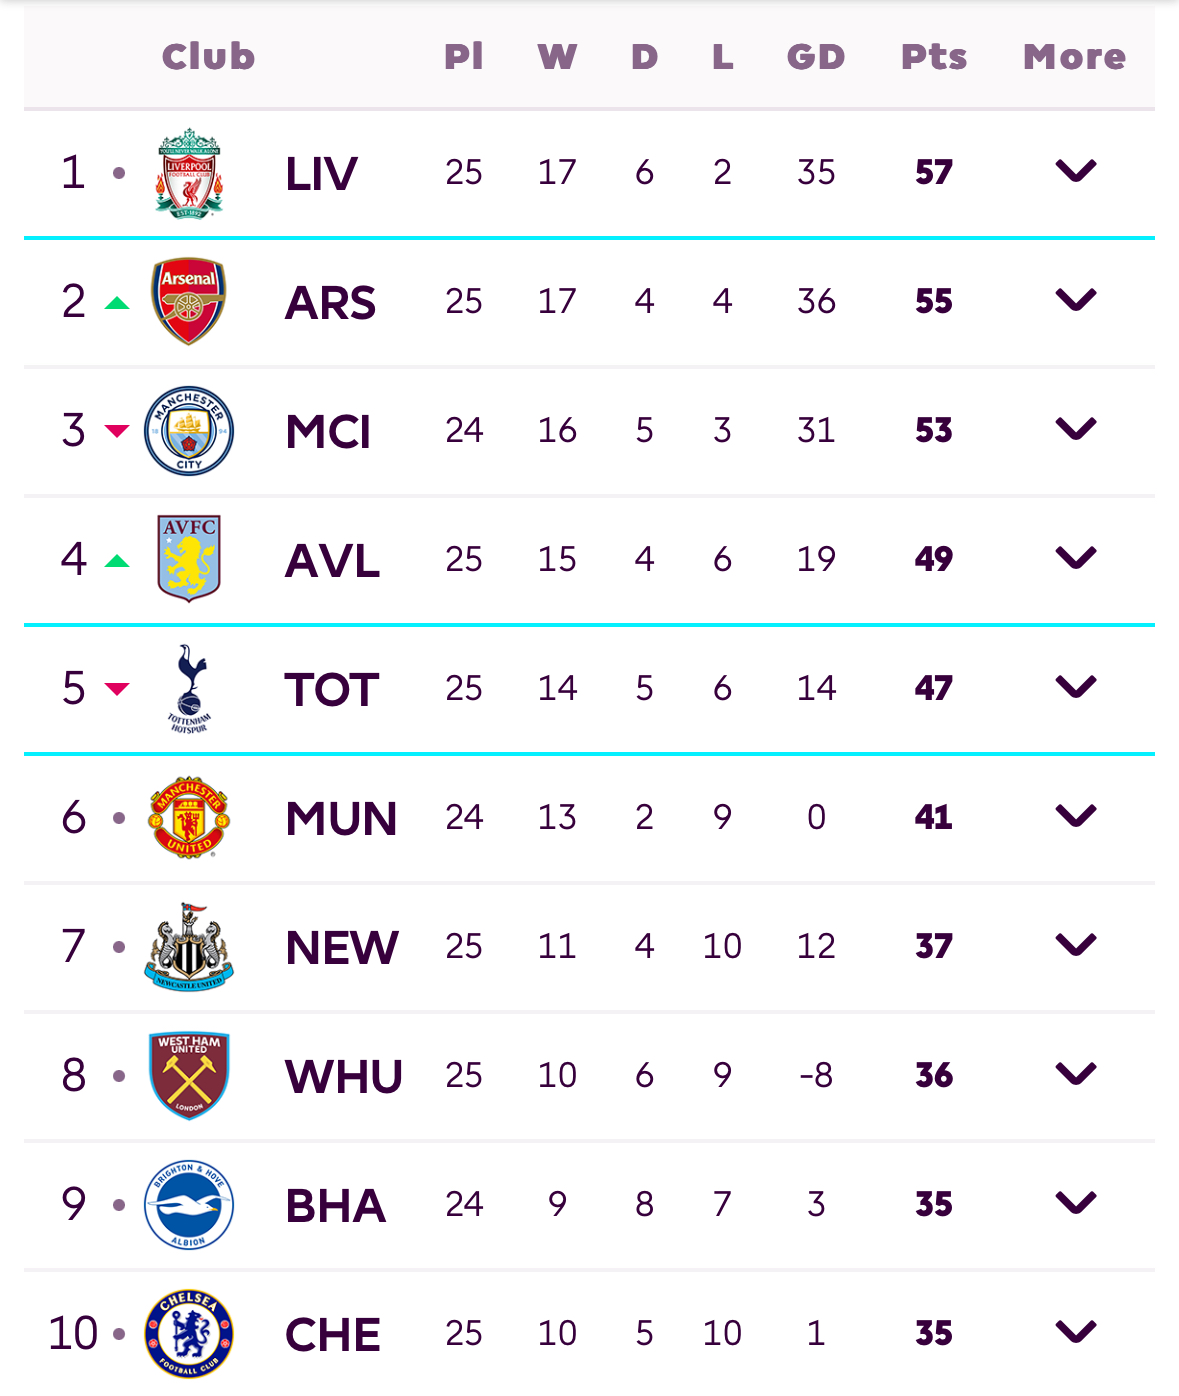The width and height of the screenshot is (1179, 1396).
Task: Select the Manchester United crest
Action: click(188, 817)
